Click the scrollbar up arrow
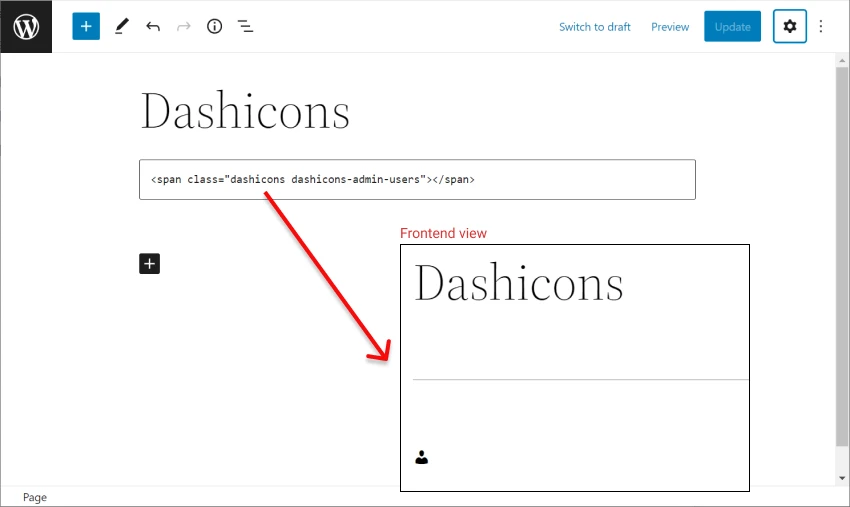 [x=842, y=60]
